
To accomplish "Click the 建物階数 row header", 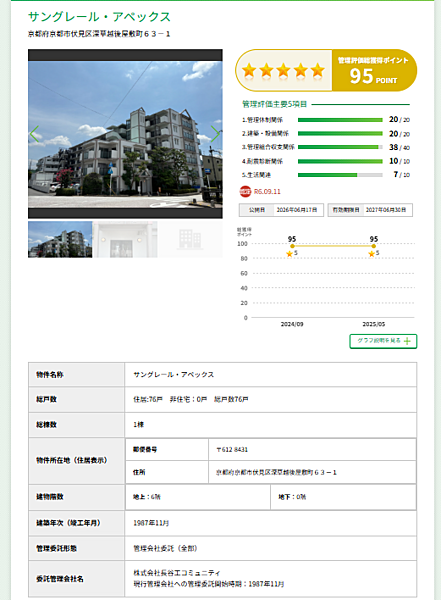I will pyautogui.click(x=77, y=497).
